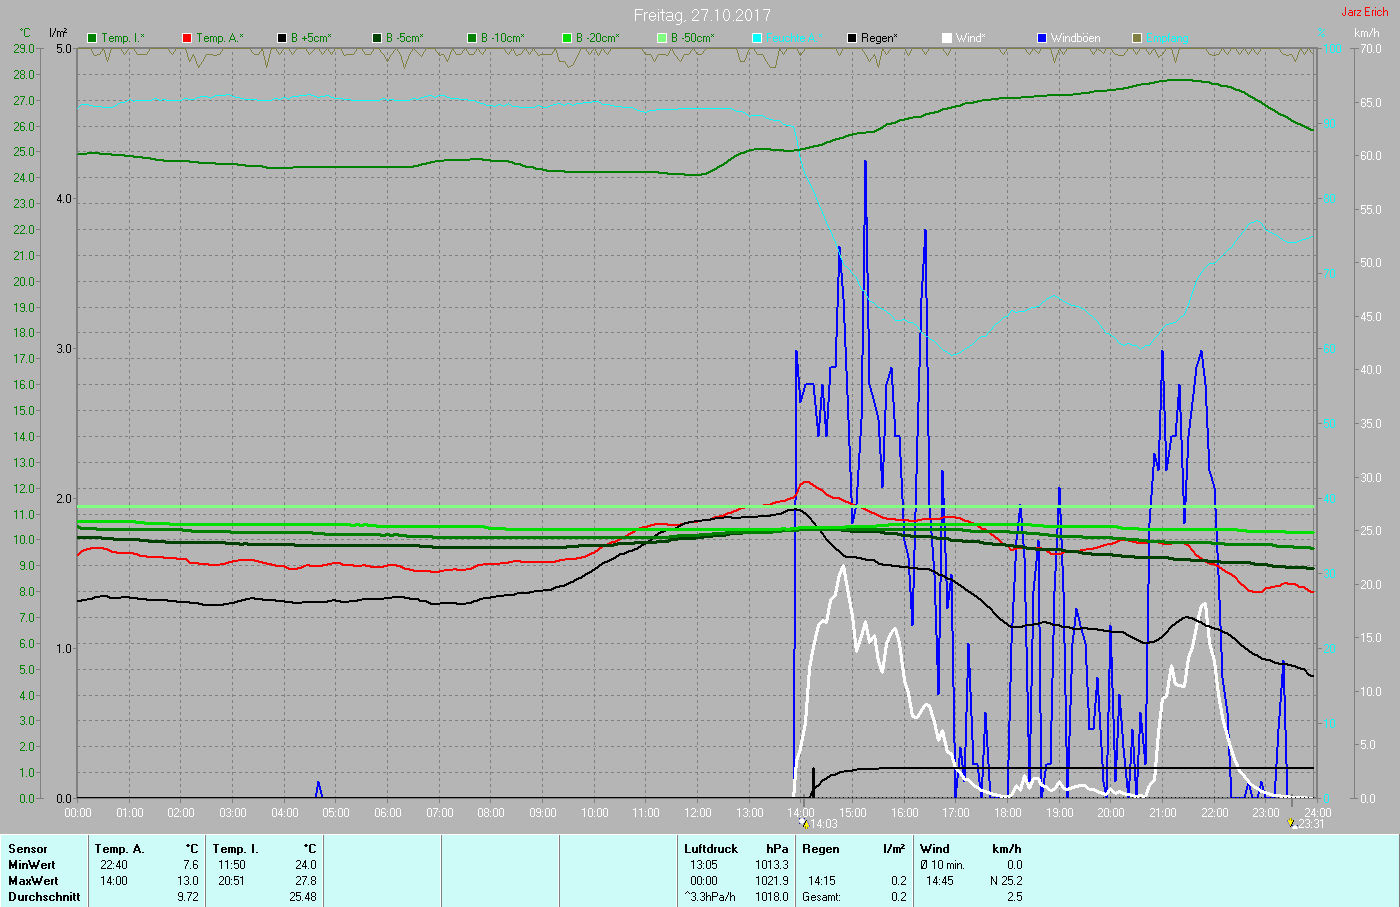Select the light green B -50cm legend square
The image size is (1400, 907).
(662, 38)
